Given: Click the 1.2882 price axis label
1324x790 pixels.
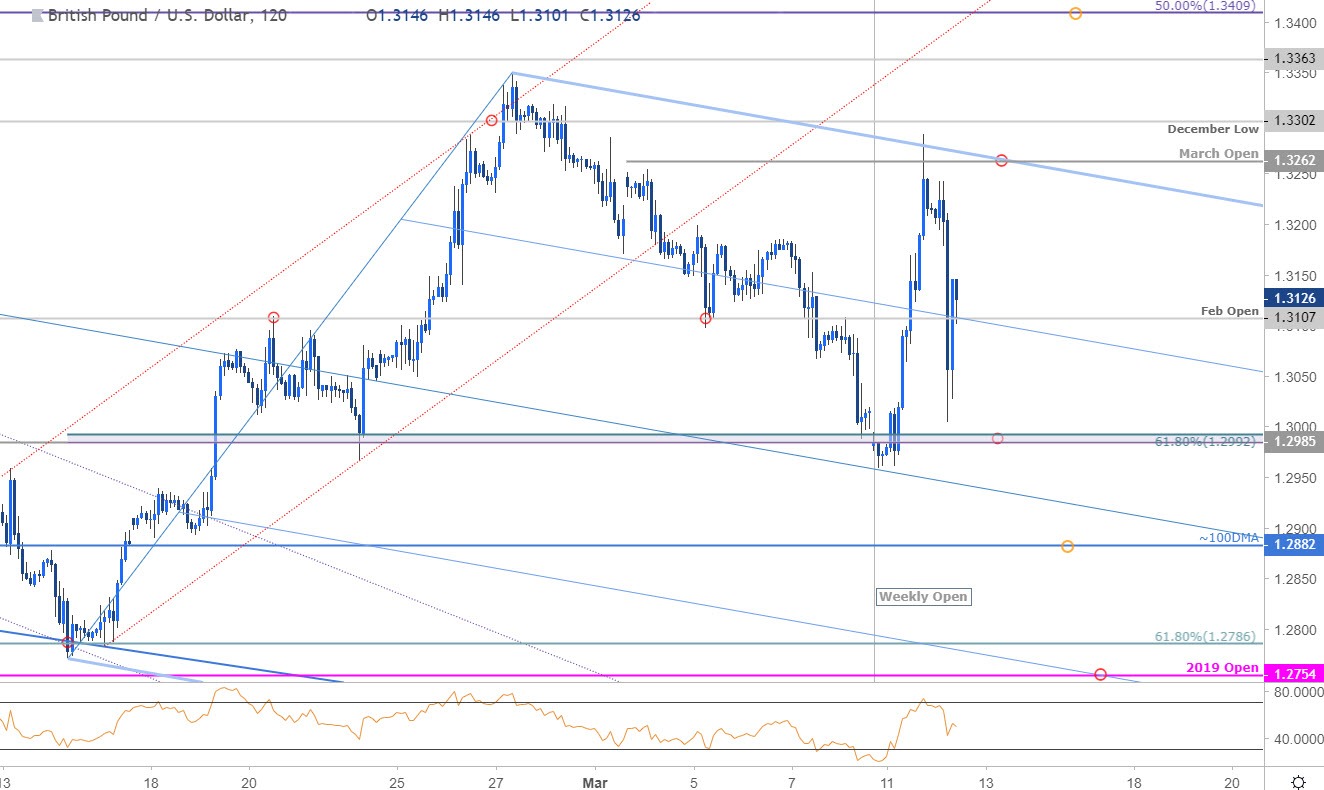Looking at the screenshot, I should click(x=1293, y=545).
